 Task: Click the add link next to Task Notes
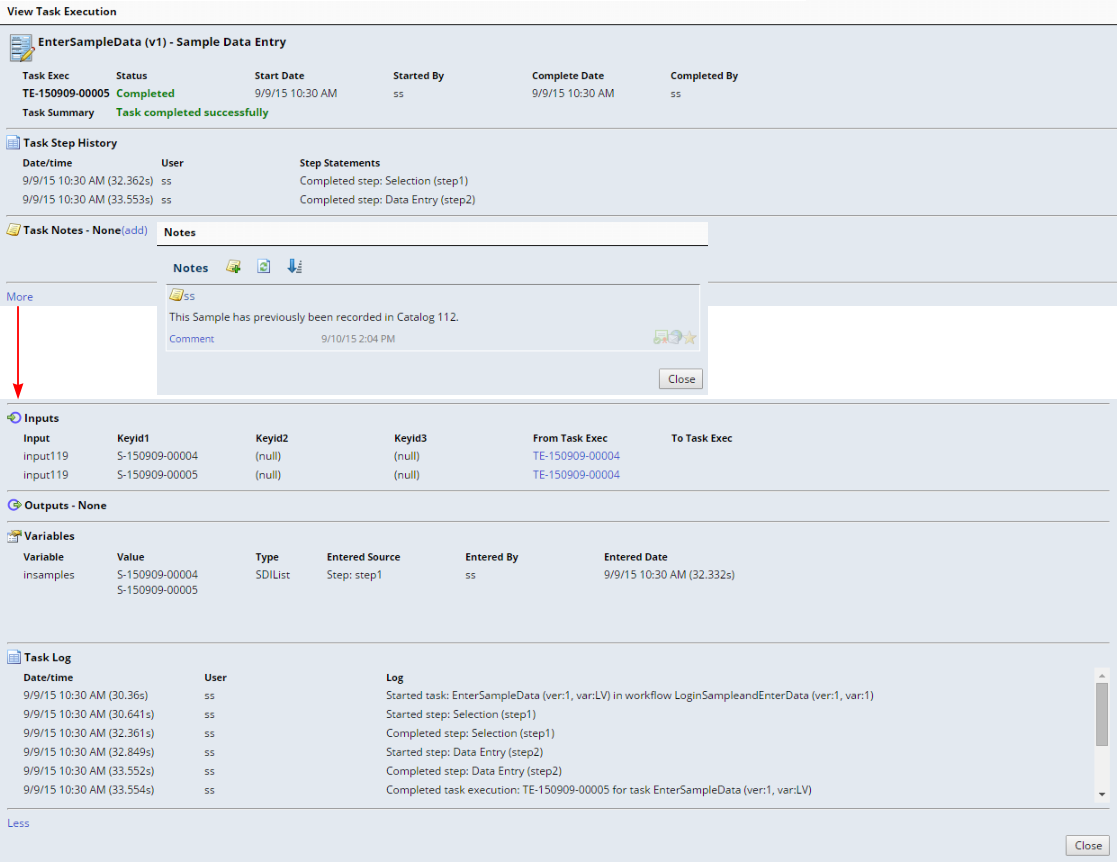coord(135,230)
